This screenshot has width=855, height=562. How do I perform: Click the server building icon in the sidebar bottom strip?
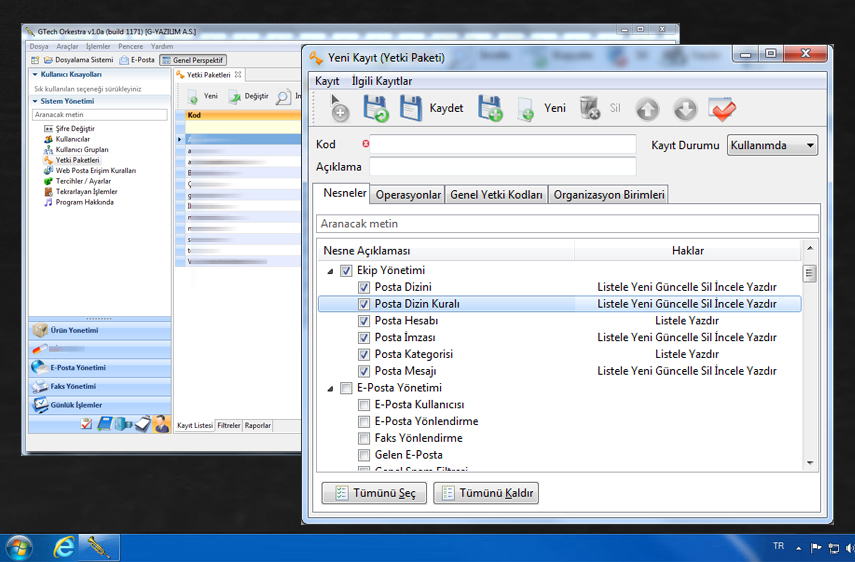coord(124,424)
